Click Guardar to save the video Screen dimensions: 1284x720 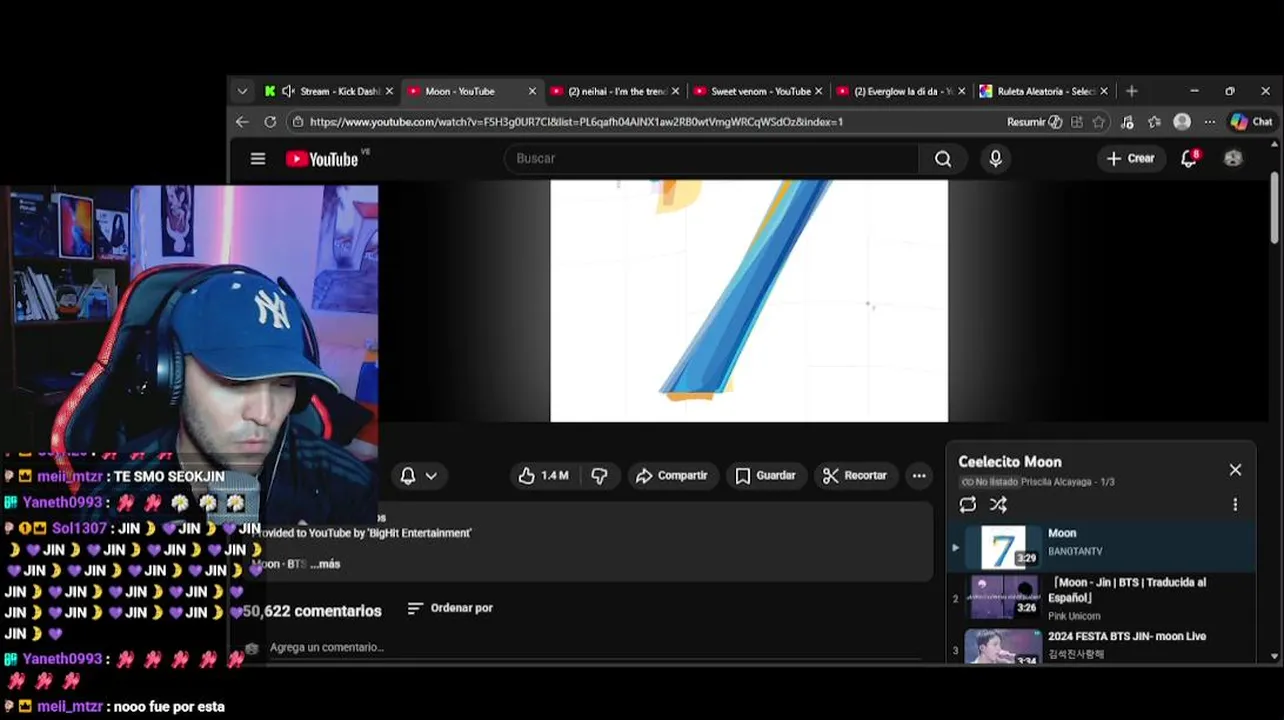point(766,476)
